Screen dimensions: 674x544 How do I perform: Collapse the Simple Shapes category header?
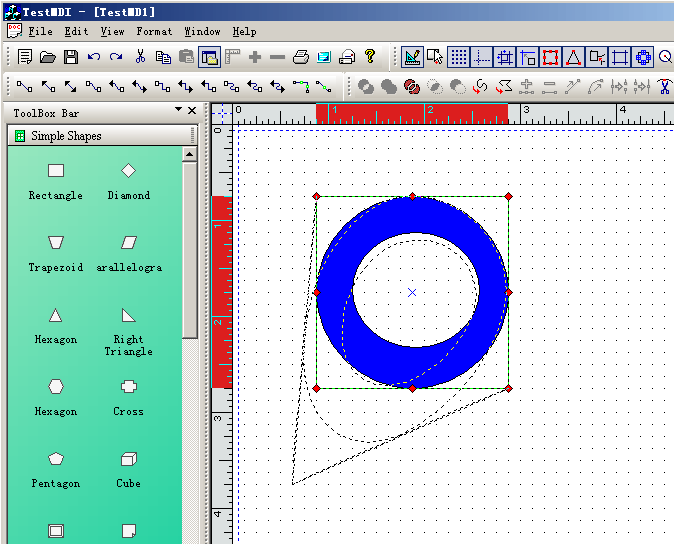pos(102,136)
